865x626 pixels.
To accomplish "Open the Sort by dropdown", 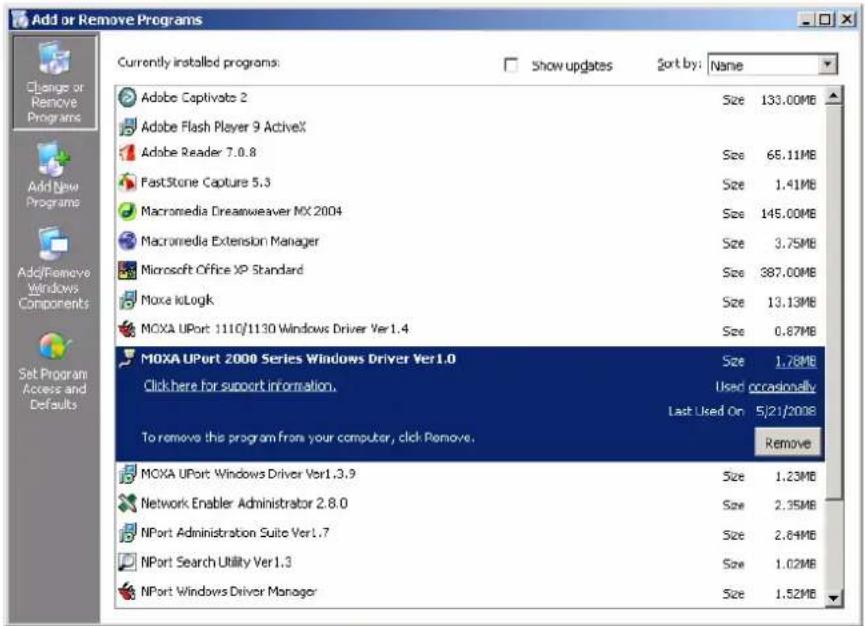I will [x=827, y=64].
